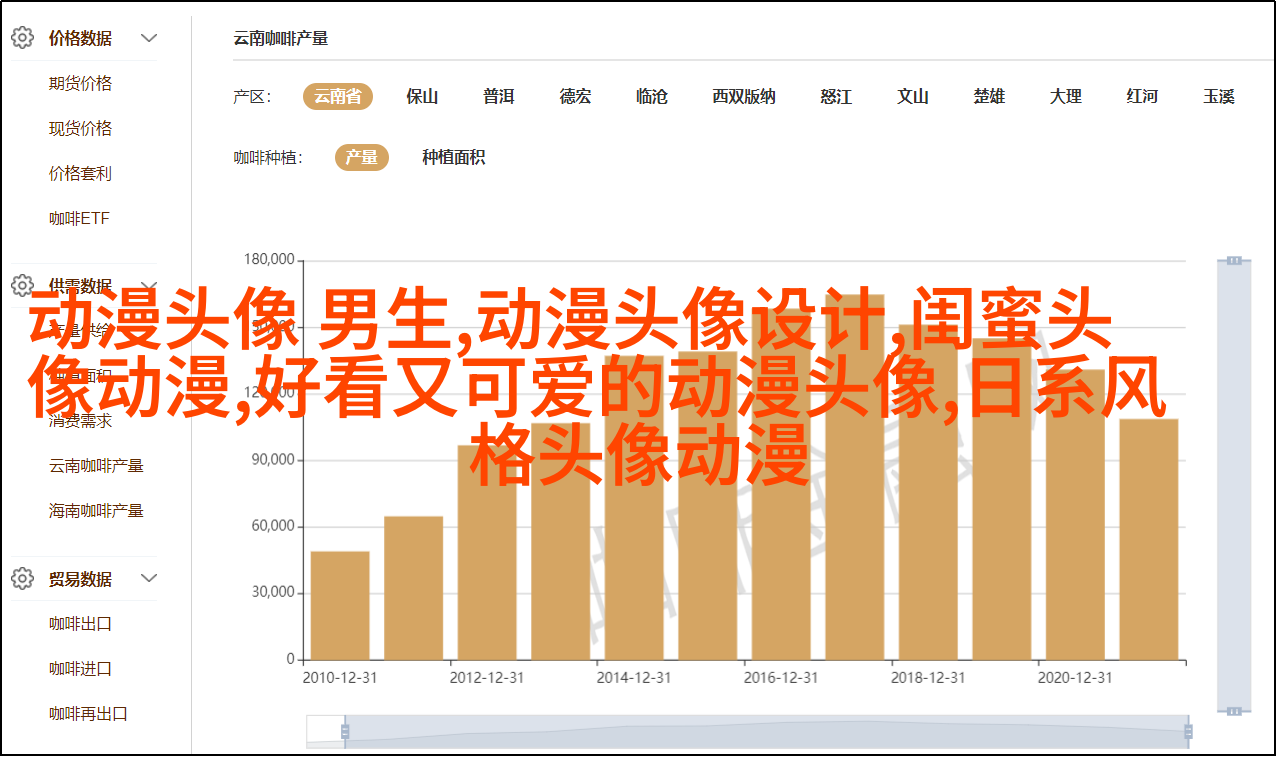Click the 价格数据 section header text
Image resolution: width=1277 pixels, height=757 pixels.
tap(80, 39)
